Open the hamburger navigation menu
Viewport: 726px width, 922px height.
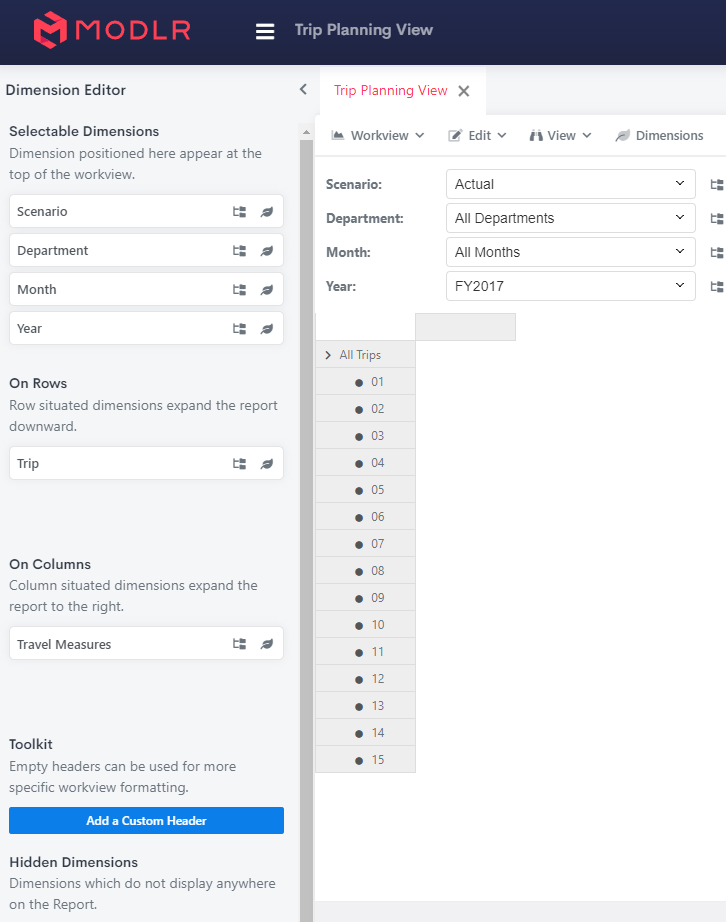(265, 30)
